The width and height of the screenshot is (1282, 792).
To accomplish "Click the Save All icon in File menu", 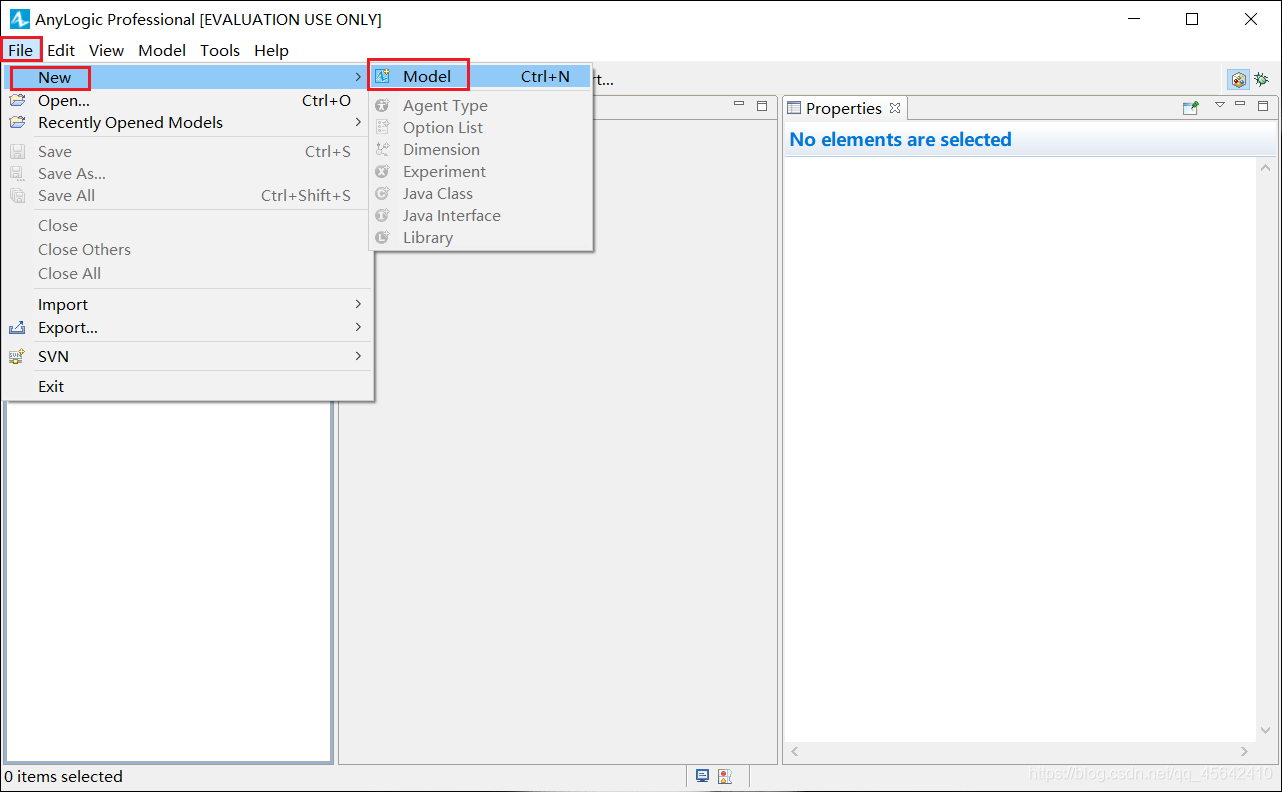I will tap(17, 195).
